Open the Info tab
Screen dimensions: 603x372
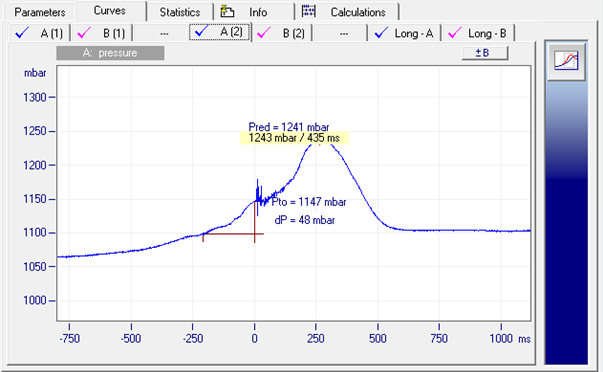[254, 12]
